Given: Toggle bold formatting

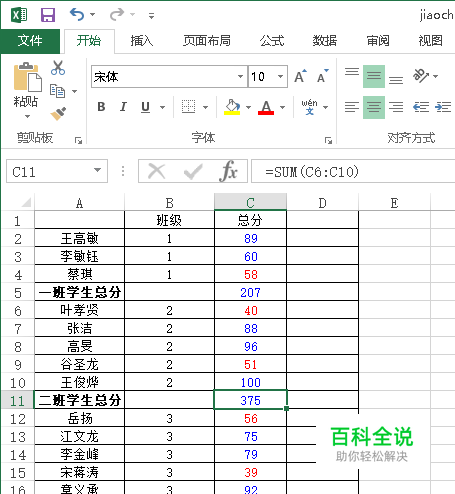Looking at the screenshot, I should point(101,107).
